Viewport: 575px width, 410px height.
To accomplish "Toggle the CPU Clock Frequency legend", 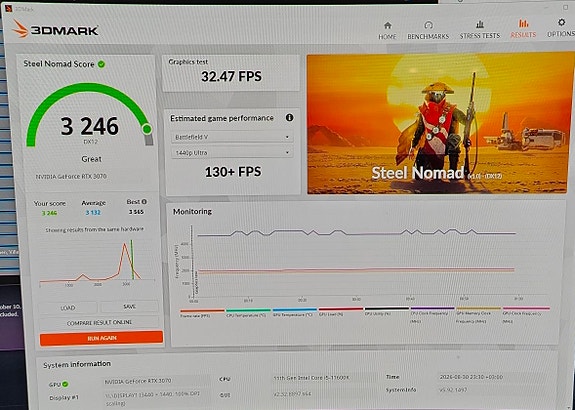I will tap(432, 315).
